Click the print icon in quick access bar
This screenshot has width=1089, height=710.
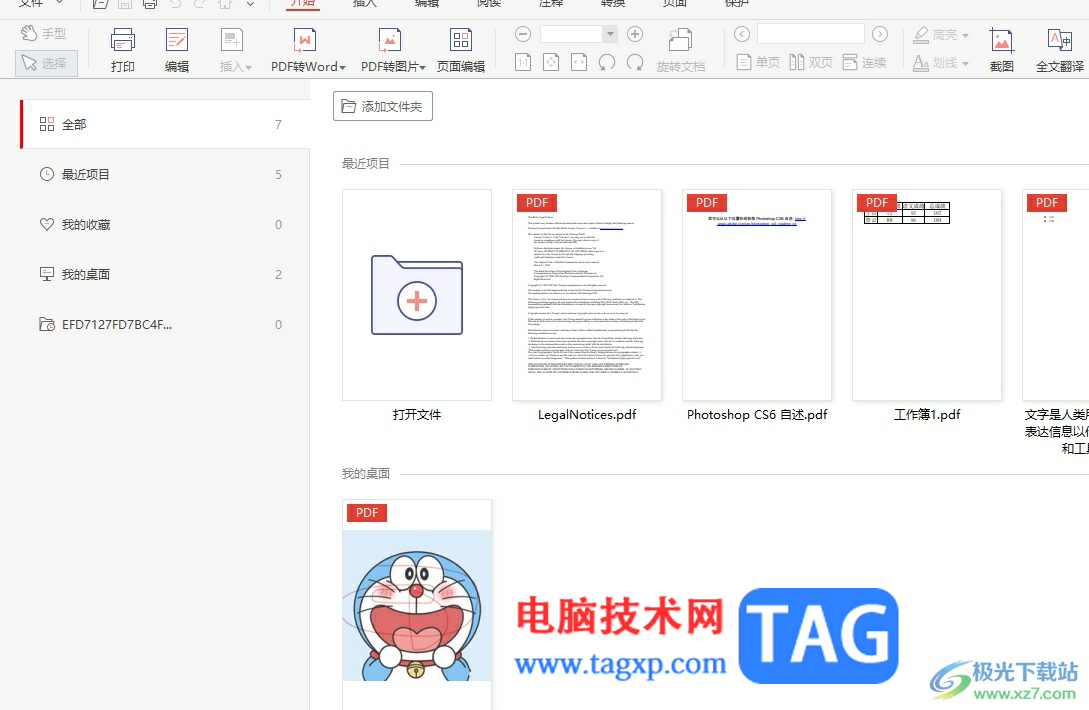click(149, 3)
